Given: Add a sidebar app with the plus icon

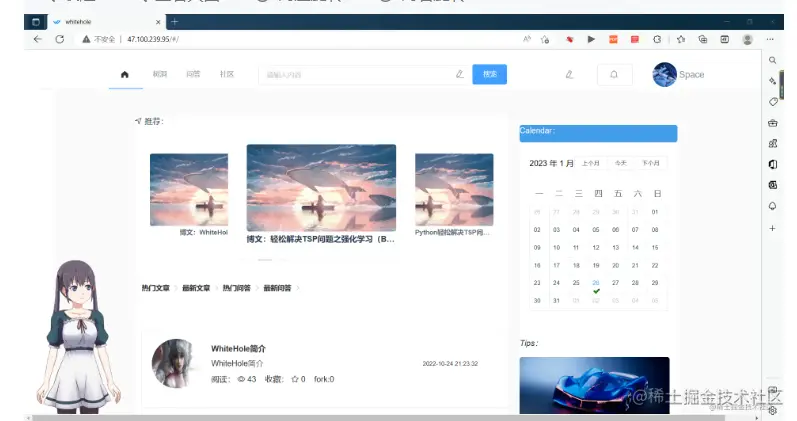Looking at the screenshot, I should point(773,228).
